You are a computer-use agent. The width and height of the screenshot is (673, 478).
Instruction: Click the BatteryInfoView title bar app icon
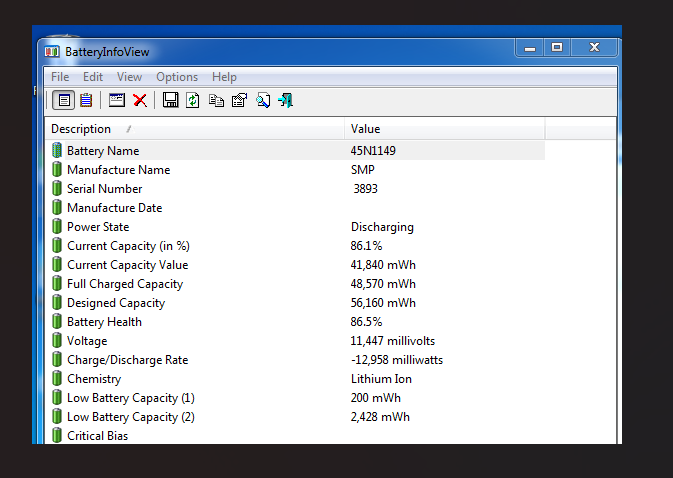pos(52,52)
